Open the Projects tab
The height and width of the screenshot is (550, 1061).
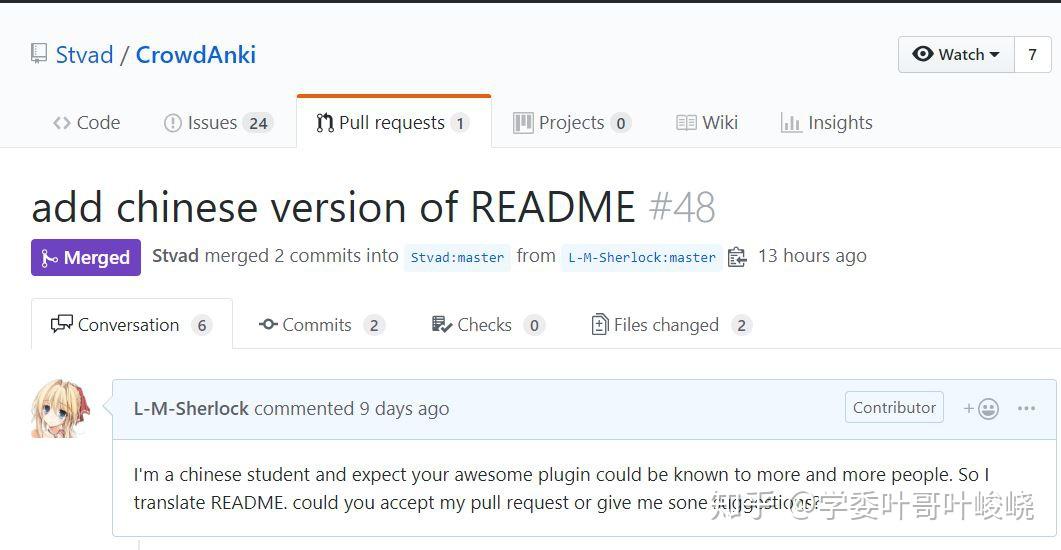pyautogui.click(x=571, y=123)
